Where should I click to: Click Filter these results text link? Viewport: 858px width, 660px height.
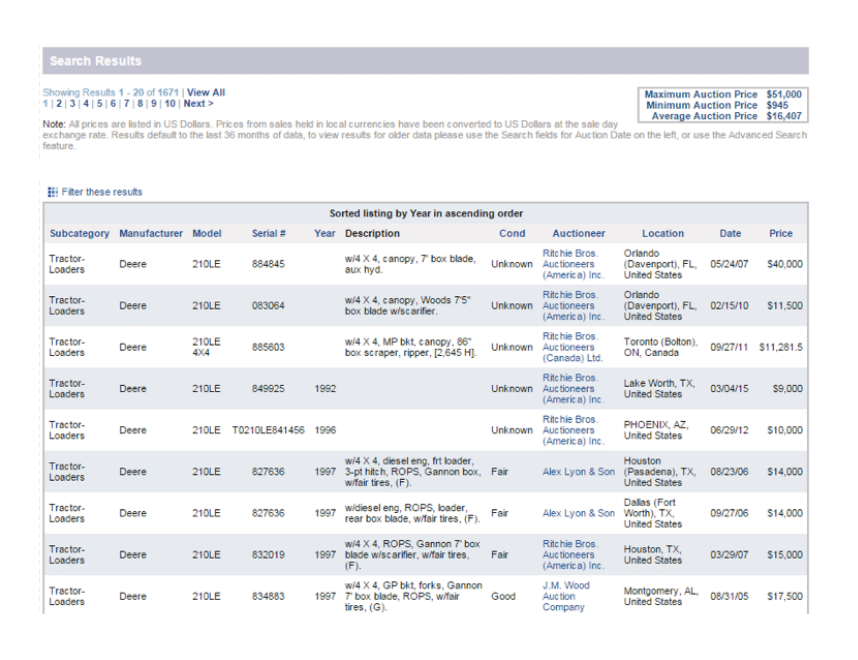point(102,192)
